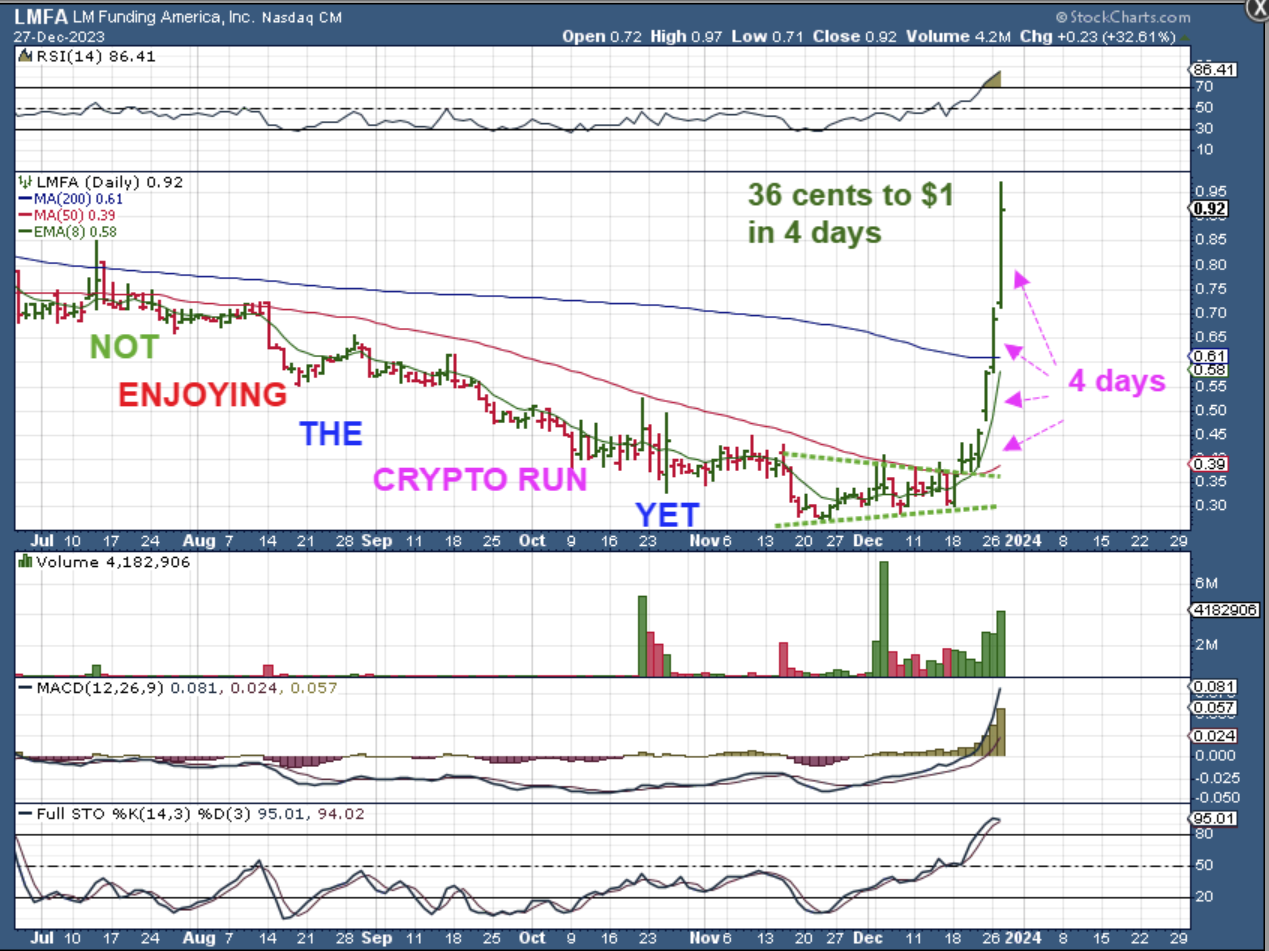Click the 0.057 histogram tag on right axis
The image size is (1269, 951).
coord(1212,708)
